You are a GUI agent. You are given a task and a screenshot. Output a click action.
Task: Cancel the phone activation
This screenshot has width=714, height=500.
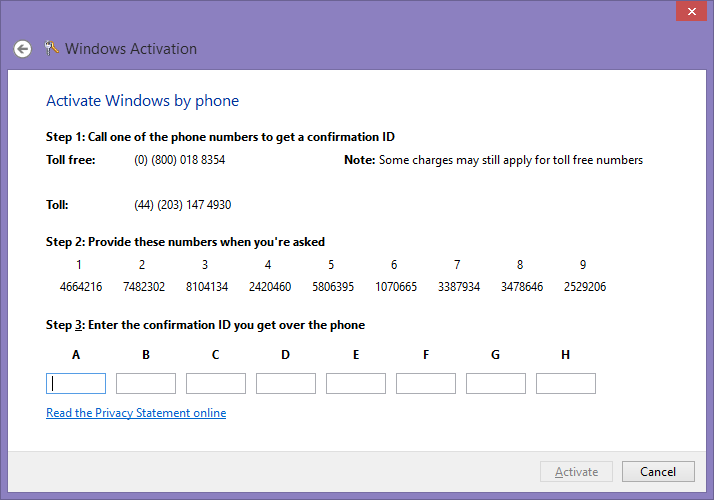(658, 472)
